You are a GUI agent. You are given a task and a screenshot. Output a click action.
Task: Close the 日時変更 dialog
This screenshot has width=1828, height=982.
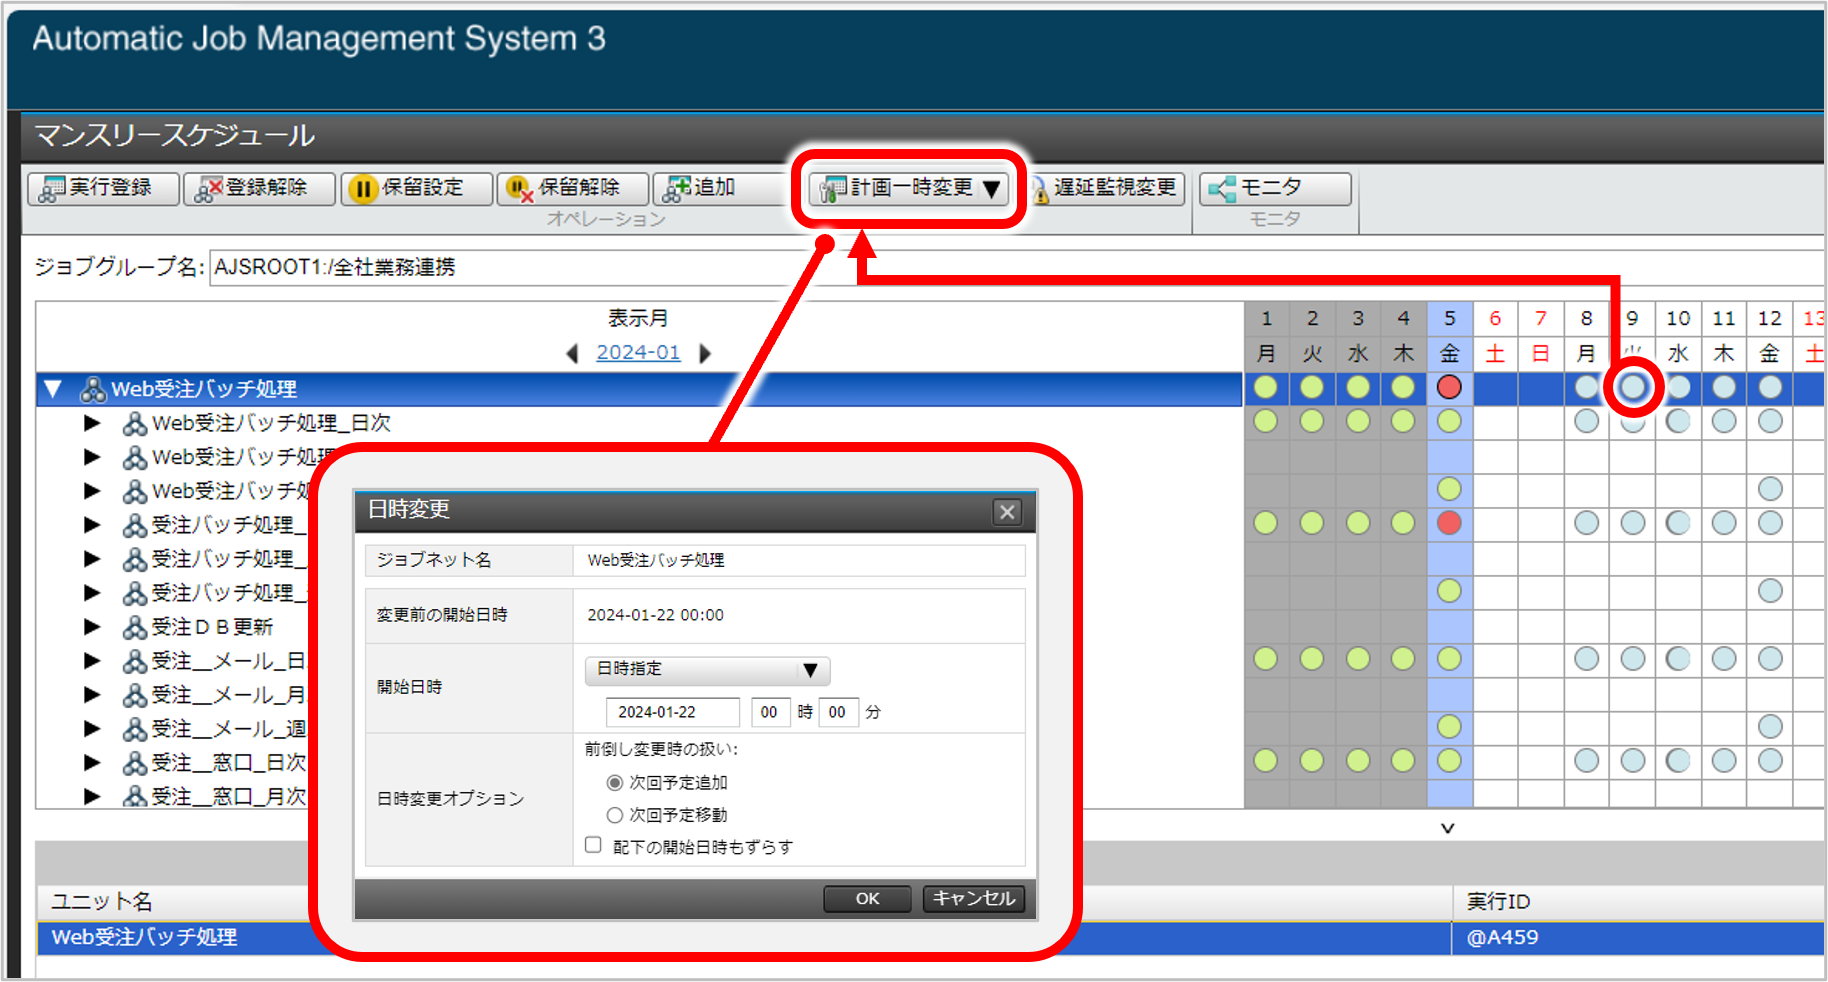pyautogui.click(x=1007, y=512)
